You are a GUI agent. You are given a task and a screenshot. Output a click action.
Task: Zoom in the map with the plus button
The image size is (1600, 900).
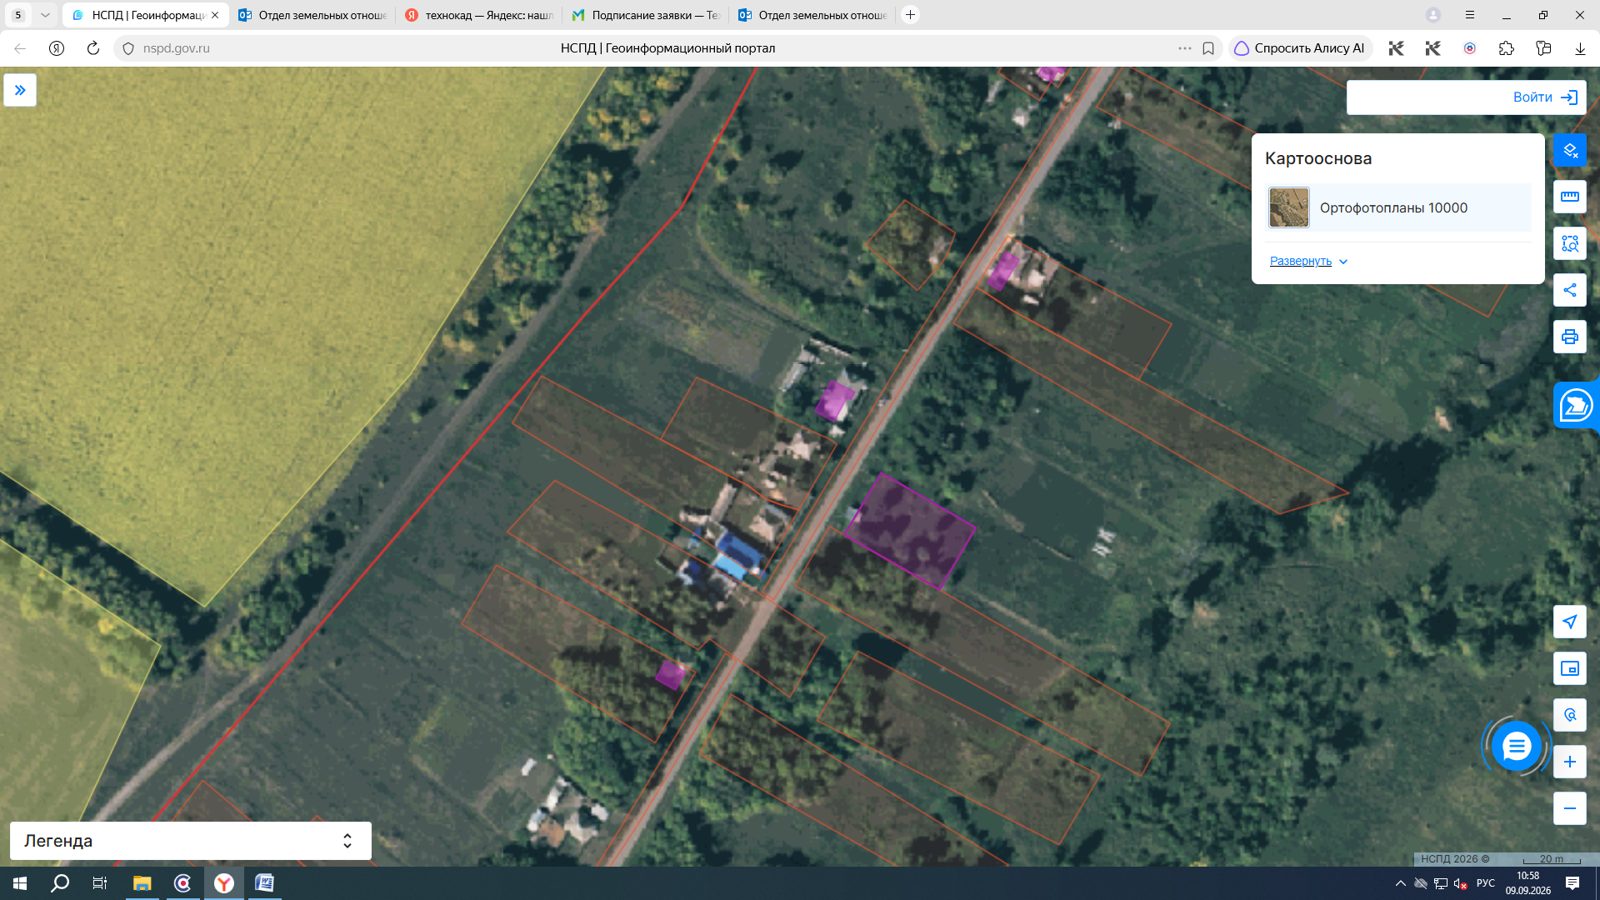point(1569,762)
